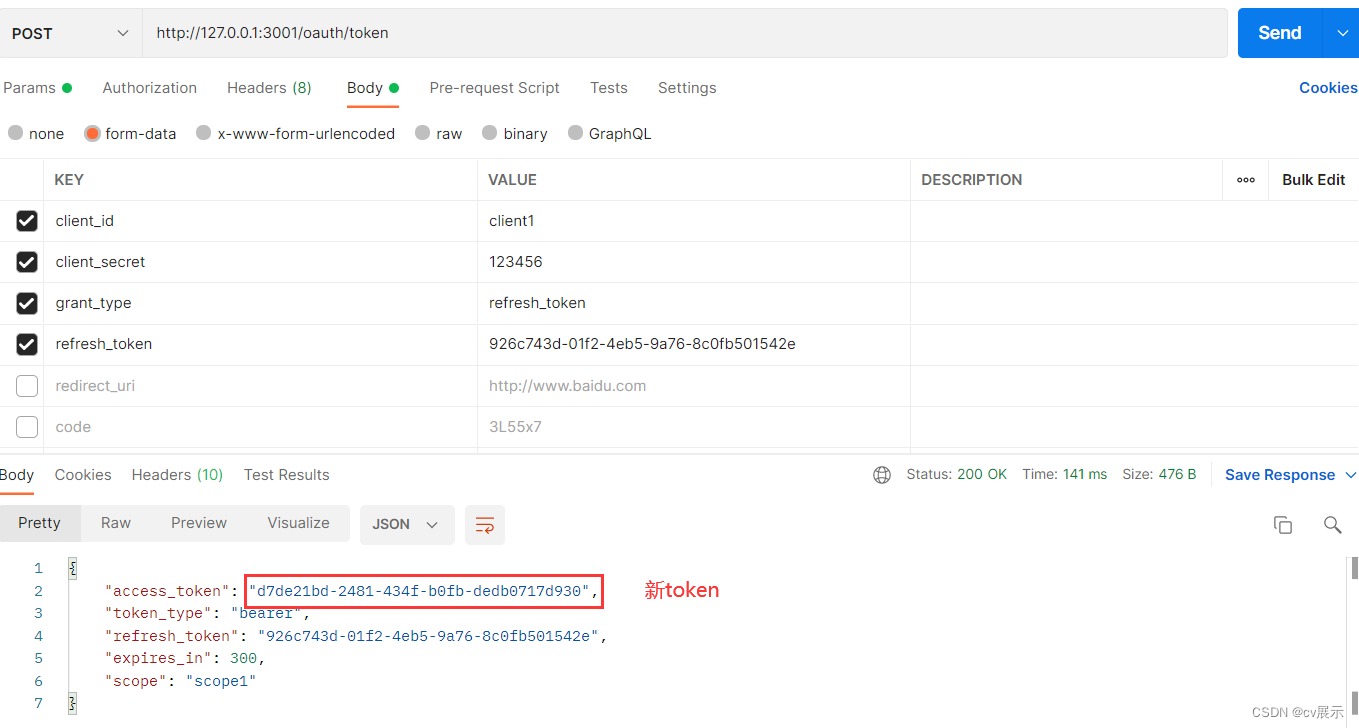
Task: Edit the grant_type value refresh_token
Action: 693,303
